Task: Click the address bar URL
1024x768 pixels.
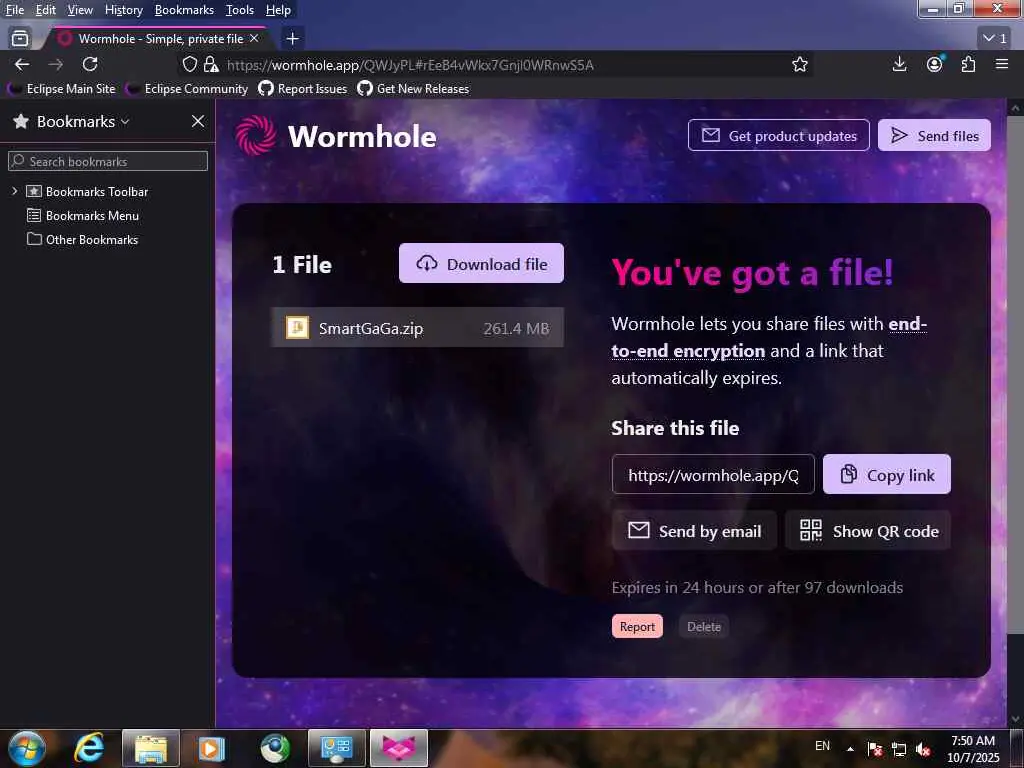Action: pyautogui.click(x=410, y=65)
